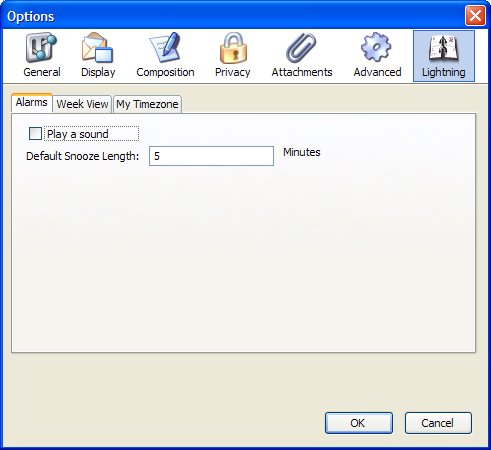
Task: Click the blank area inside the Alarms panel
Action: click(243, 260)
